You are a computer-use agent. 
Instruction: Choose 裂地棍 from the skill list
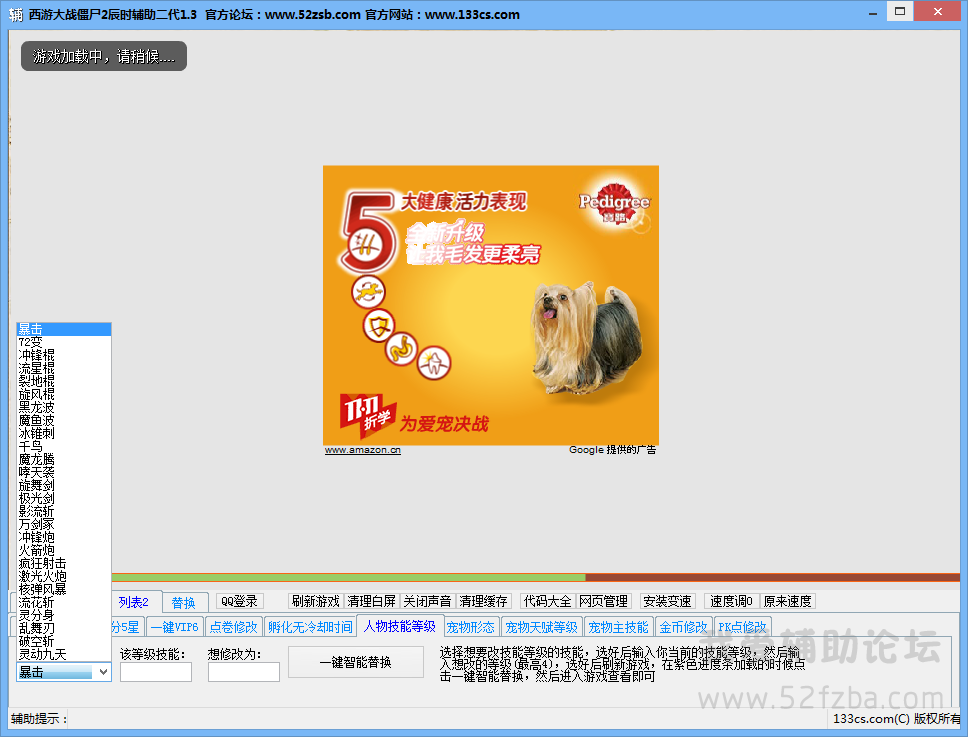pos(64,381)
